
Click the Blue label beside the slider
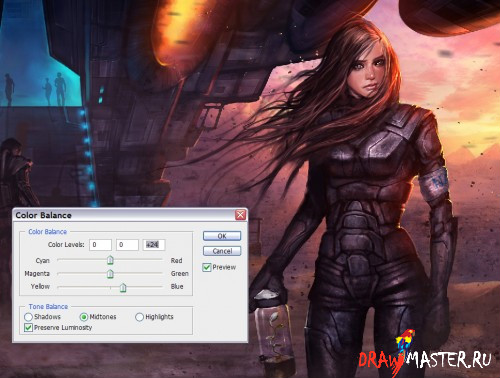[x=177, y=286]
